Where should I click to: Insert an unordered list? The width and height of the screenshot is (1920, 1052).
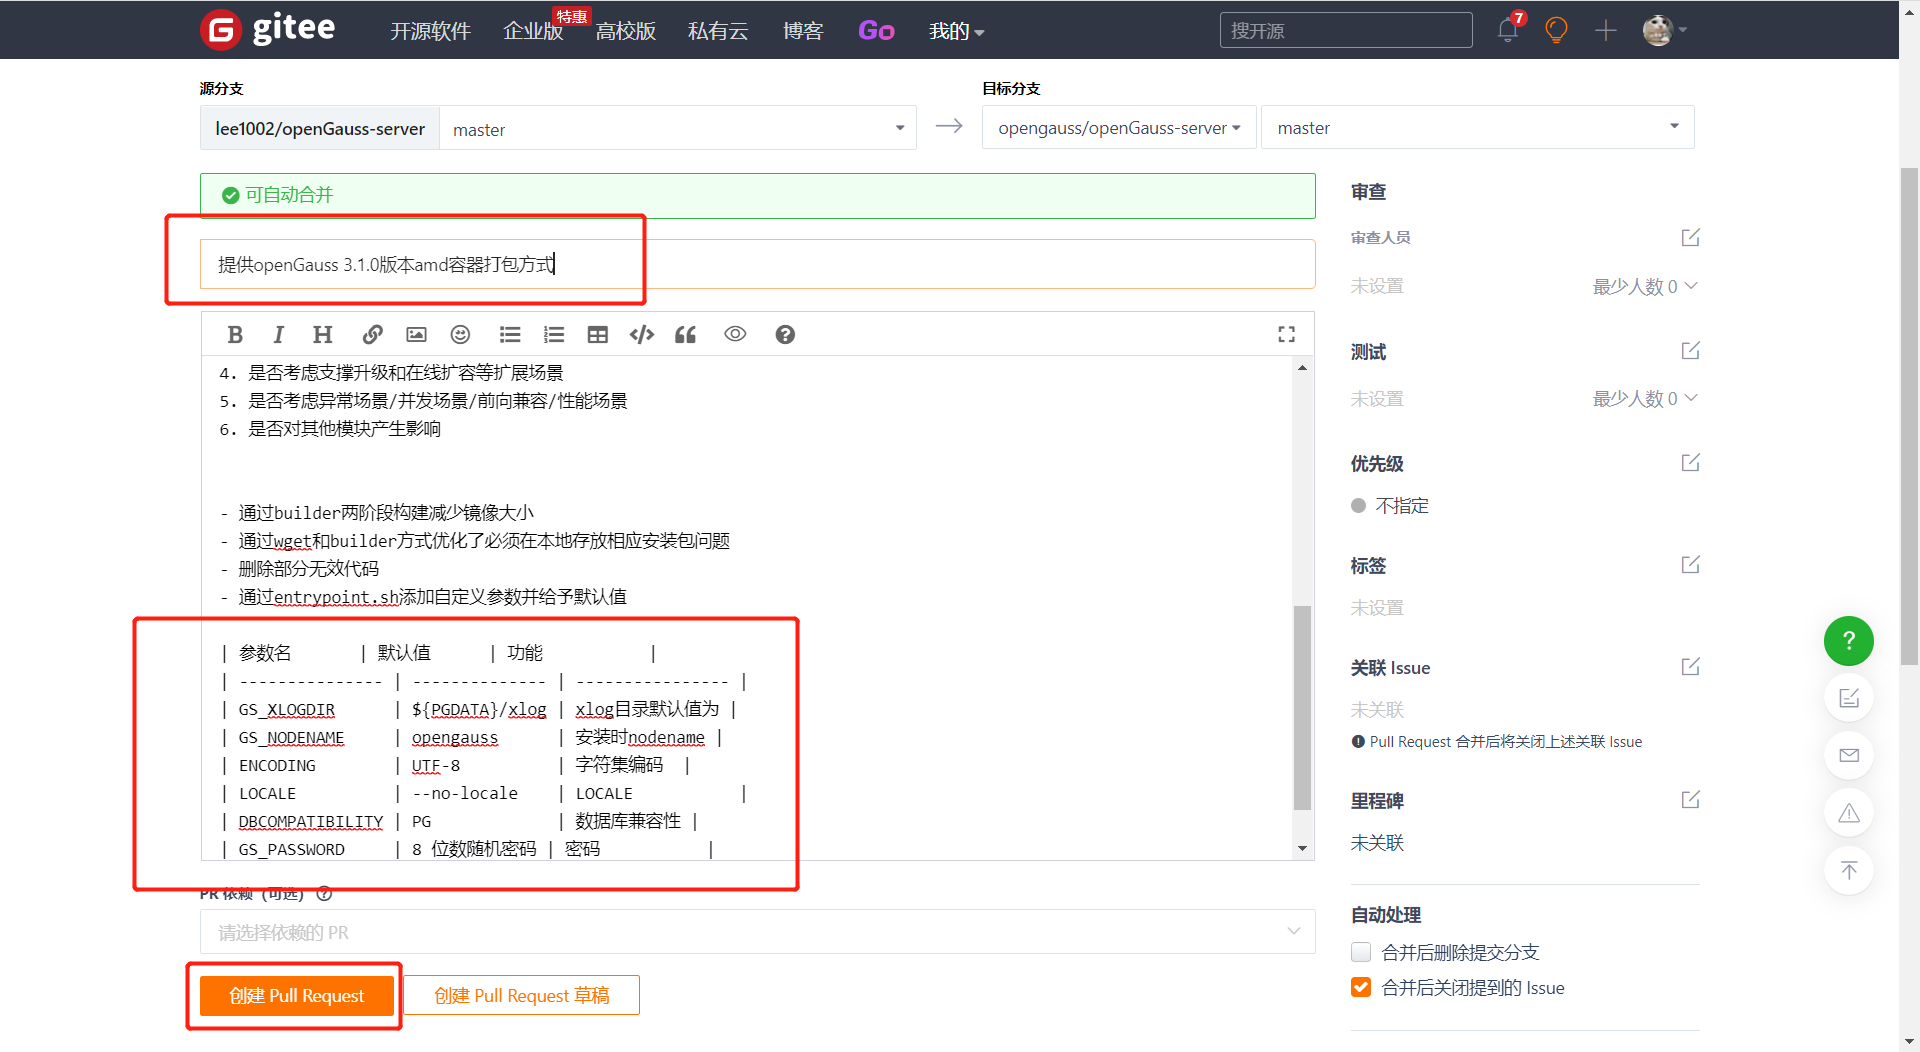[510, 335]
